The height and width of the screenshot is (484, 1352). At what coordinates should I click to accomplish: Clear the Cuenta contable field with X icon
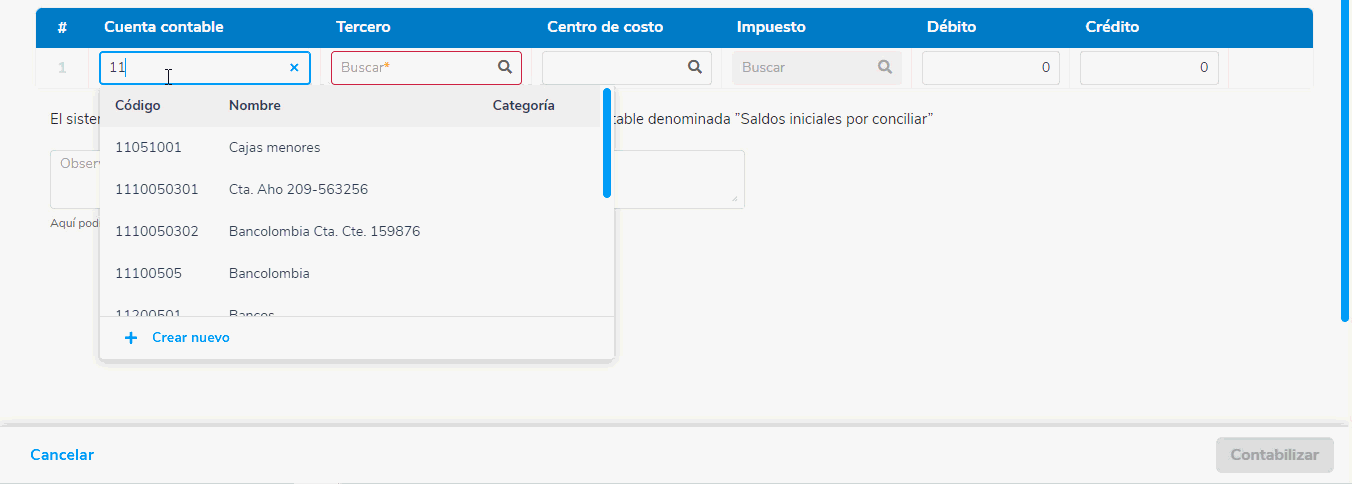tap(294, 68)
